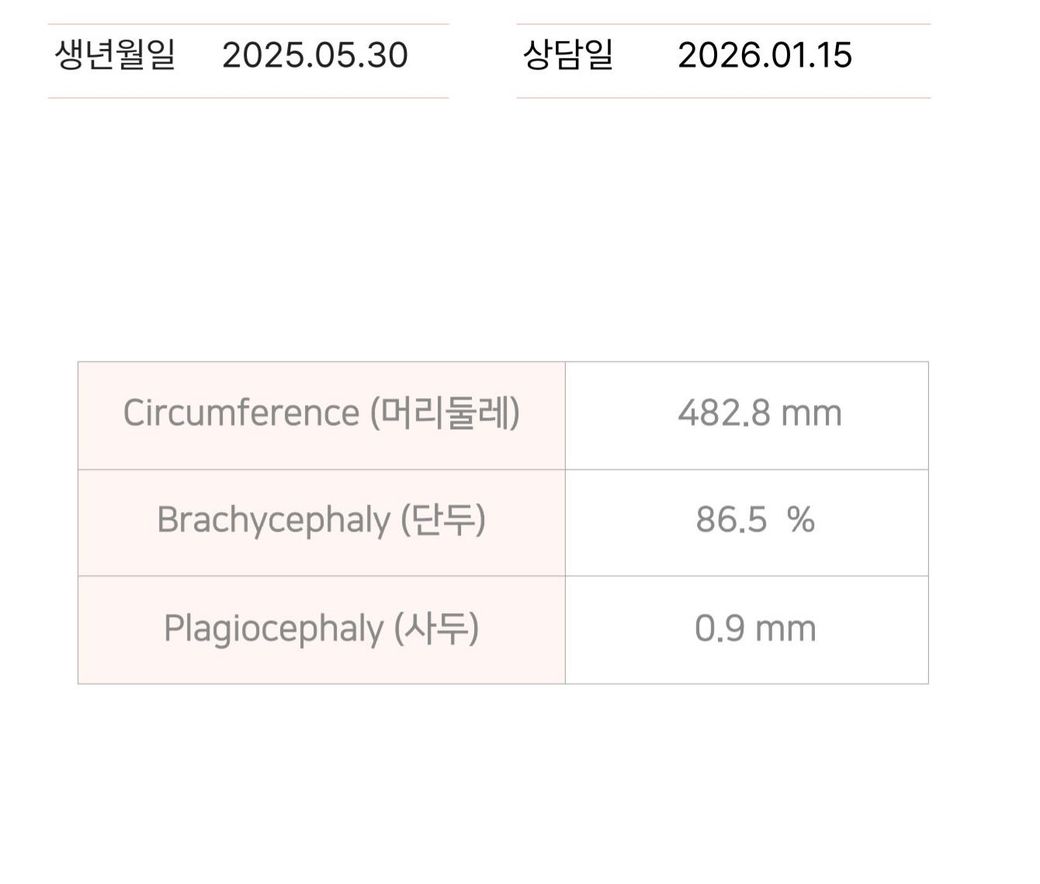Image resolution: width=1040 pixels, height=884 pixels.
Task: Click the word Plagiocephaly in the table
Action: click(274, 629)
